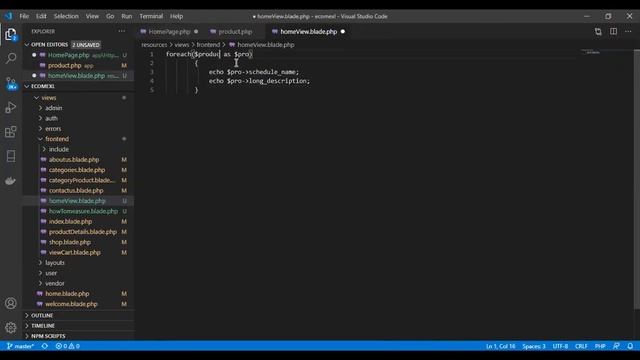640x360 pixels.
Task: Open the Terminal menu
Action: click(151, 16)
